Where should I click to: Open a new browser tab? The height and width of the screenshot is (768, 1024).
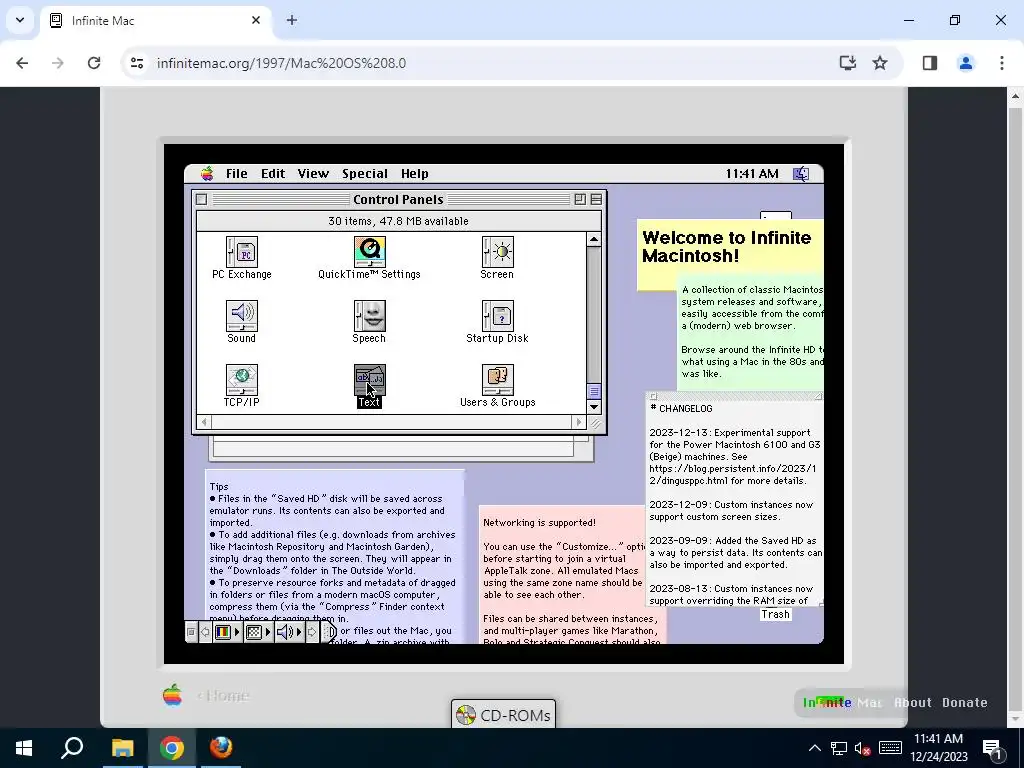[292, 20]
